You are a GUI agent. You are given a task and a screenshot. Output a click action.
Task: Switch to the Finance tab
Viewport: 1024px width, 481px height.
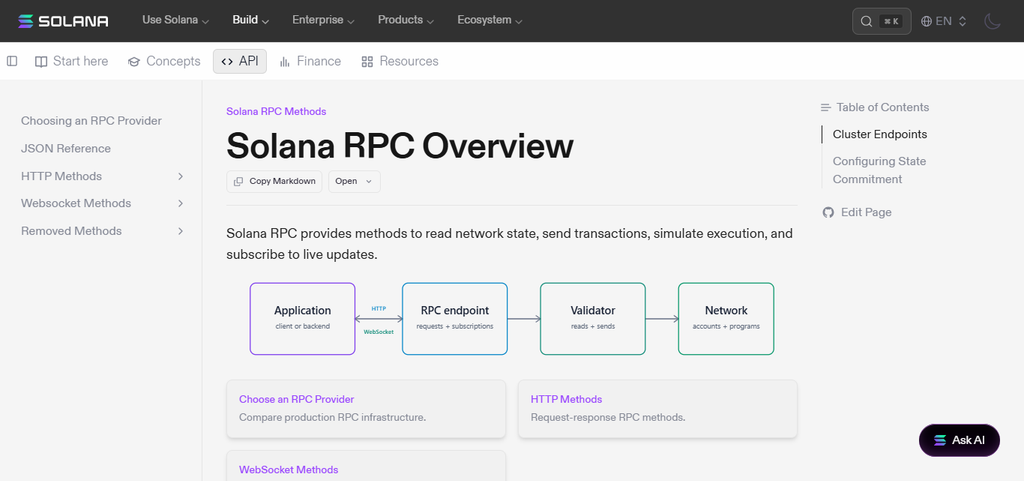pyautogui.click(x=310, y=61)
